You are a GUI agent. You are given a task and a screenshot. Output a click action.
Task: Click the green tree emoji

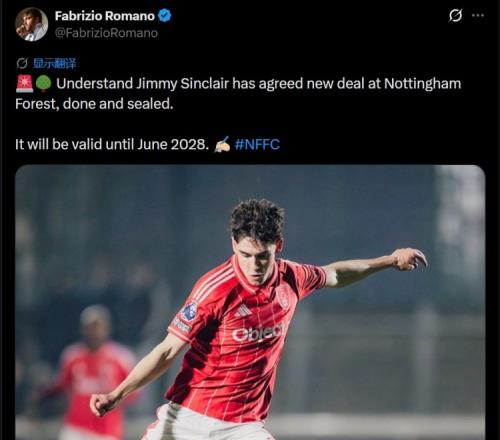point(43,83)
